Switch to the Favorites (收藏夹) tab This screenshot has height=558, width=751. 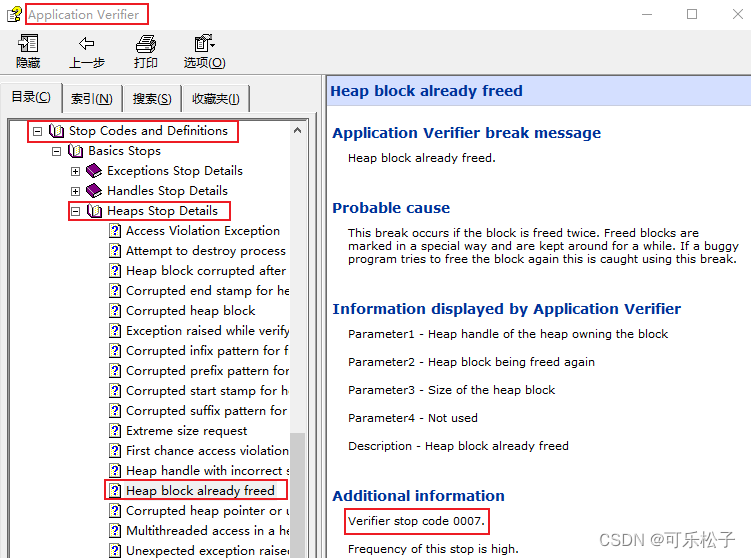(216, 99)
